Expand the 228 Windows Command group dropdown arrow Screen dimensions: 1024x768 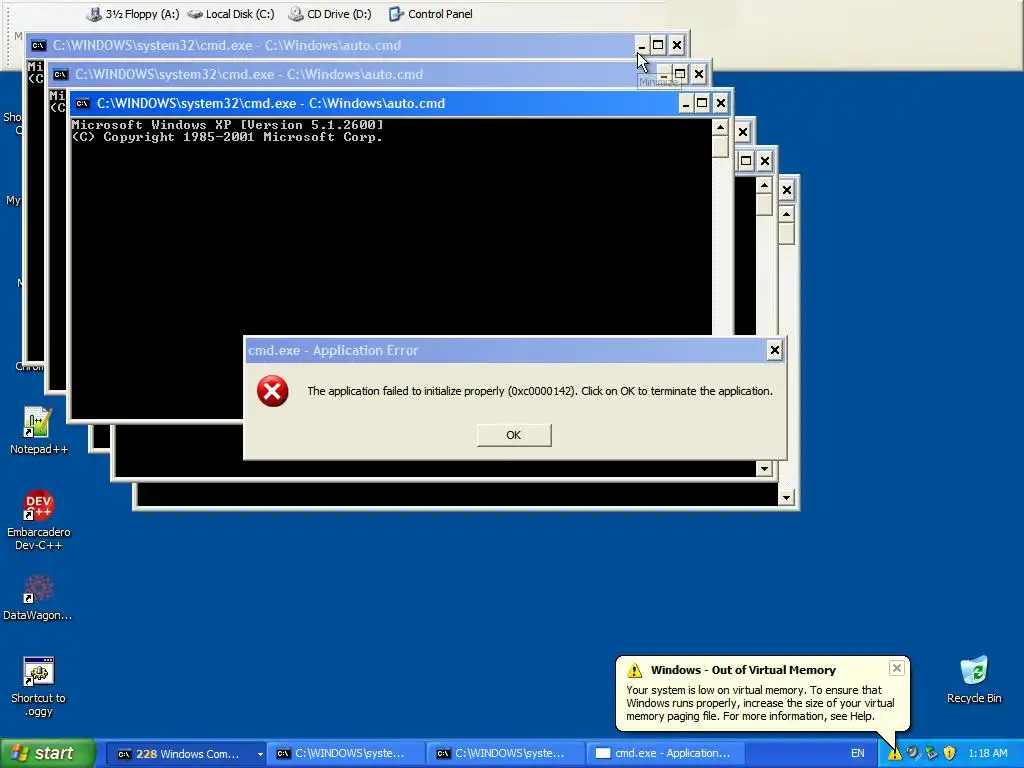(260, 754)
